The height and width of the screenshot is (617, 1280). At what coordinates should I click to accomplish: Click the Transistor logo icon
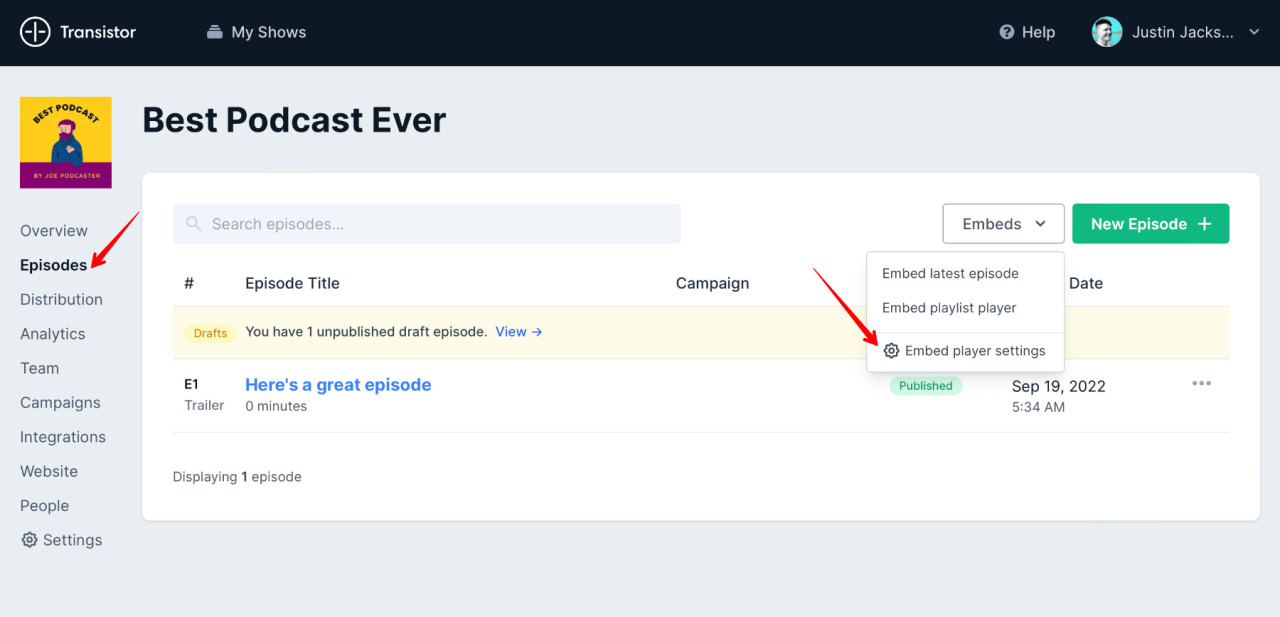35,31
